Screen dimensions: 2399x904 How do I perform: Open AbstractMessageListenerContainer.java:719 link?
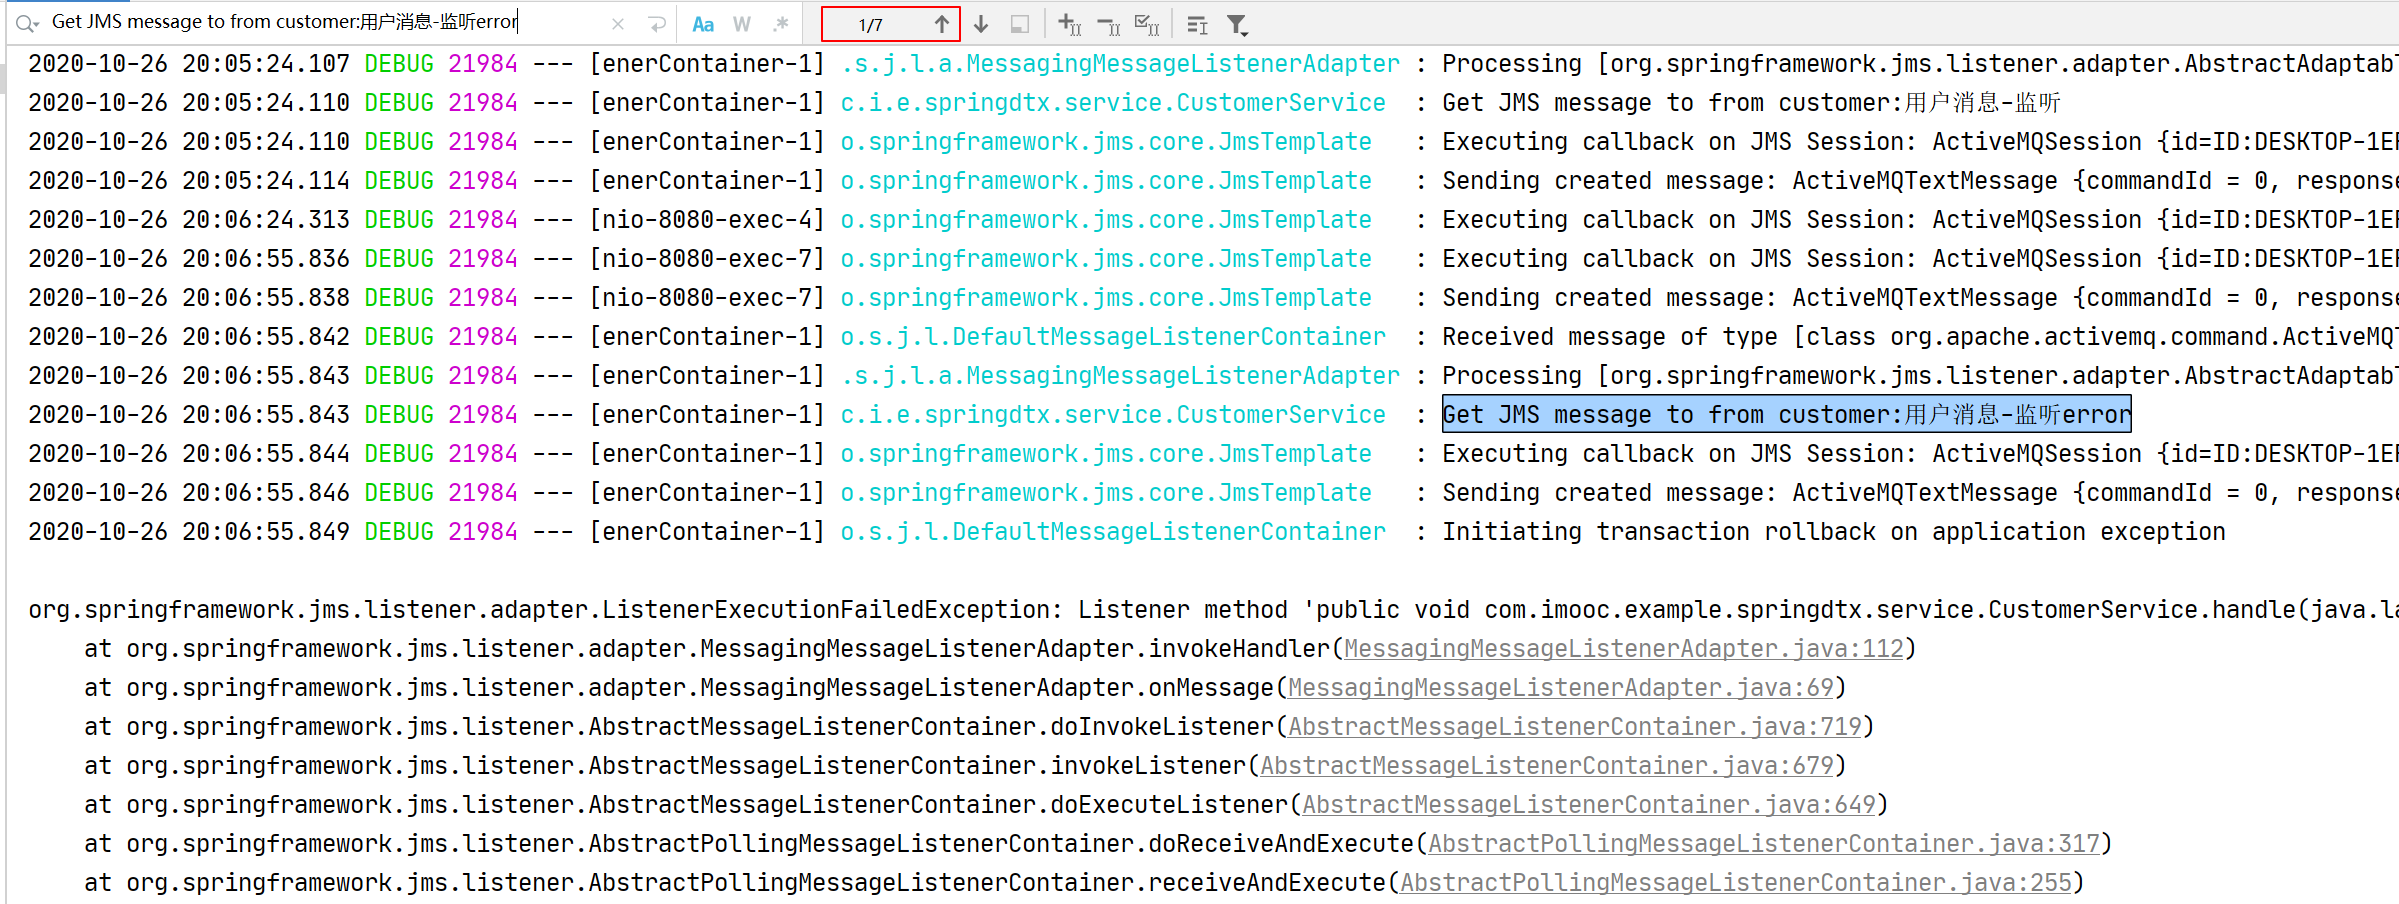click(x=1574, y=727)
